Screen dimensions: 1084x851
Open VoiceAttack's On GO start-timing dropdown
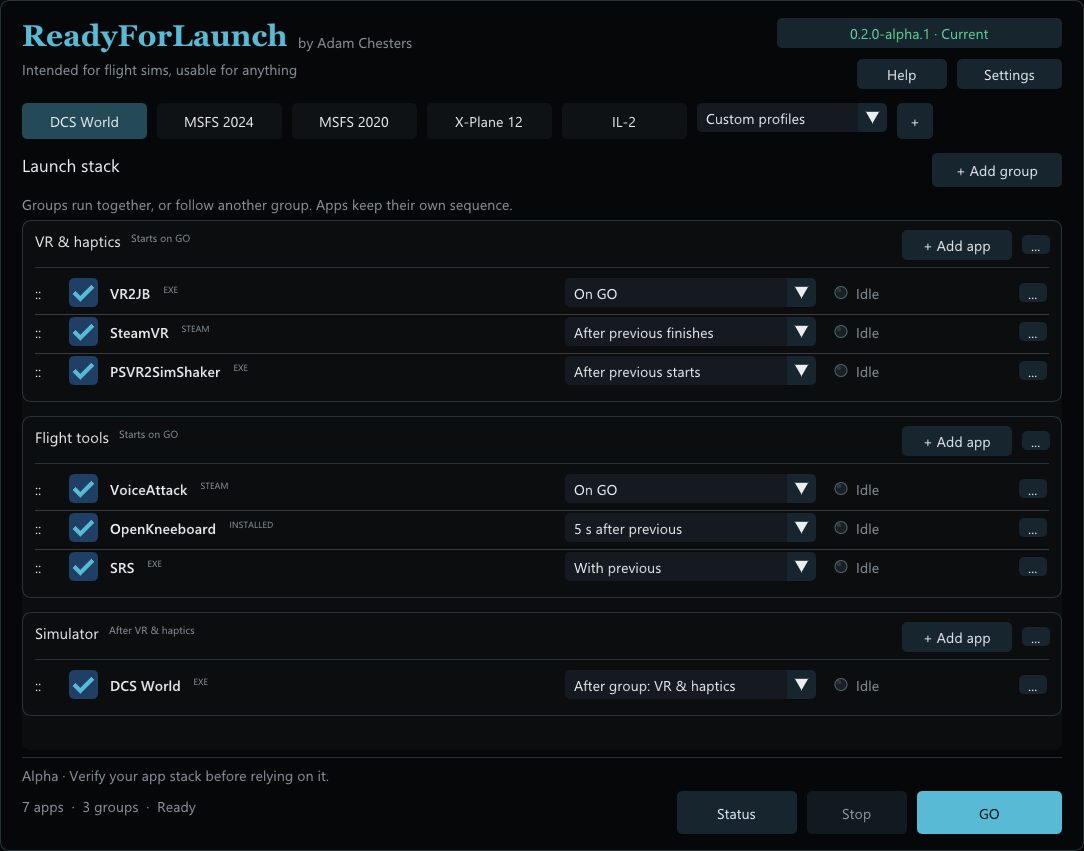pyautogui.click(x=690, y=489)
